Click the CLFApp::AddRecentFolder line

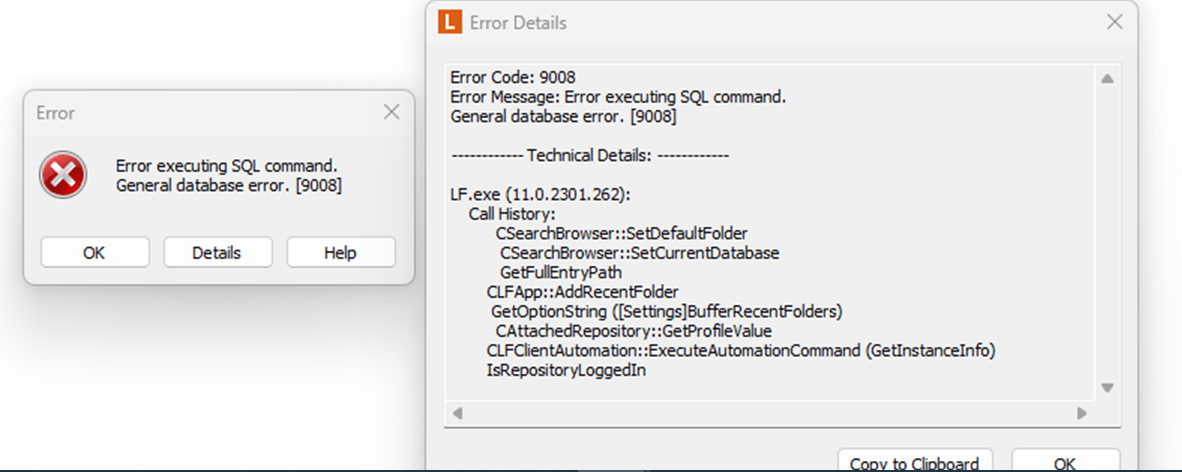pos(583,292)
